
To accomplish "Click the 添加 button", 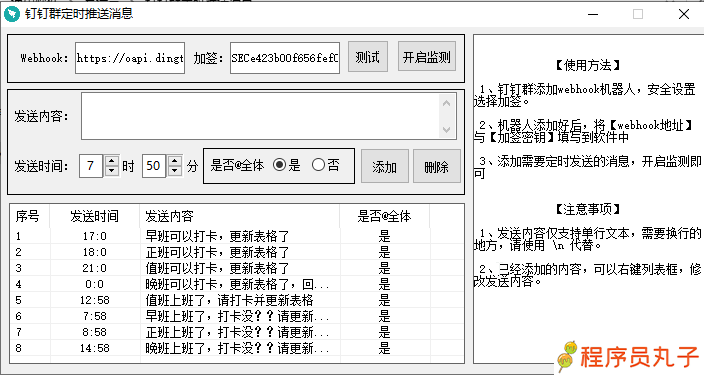I will [x=384, y=167].
